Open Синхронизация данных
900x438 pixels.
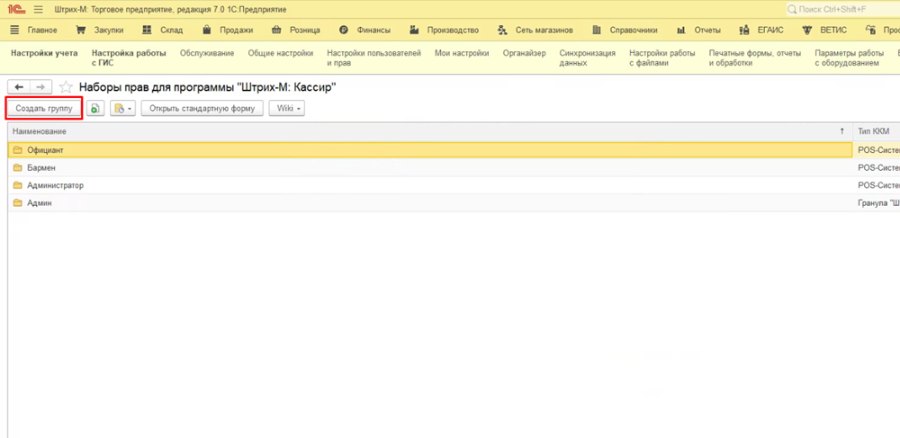point(588,58)
